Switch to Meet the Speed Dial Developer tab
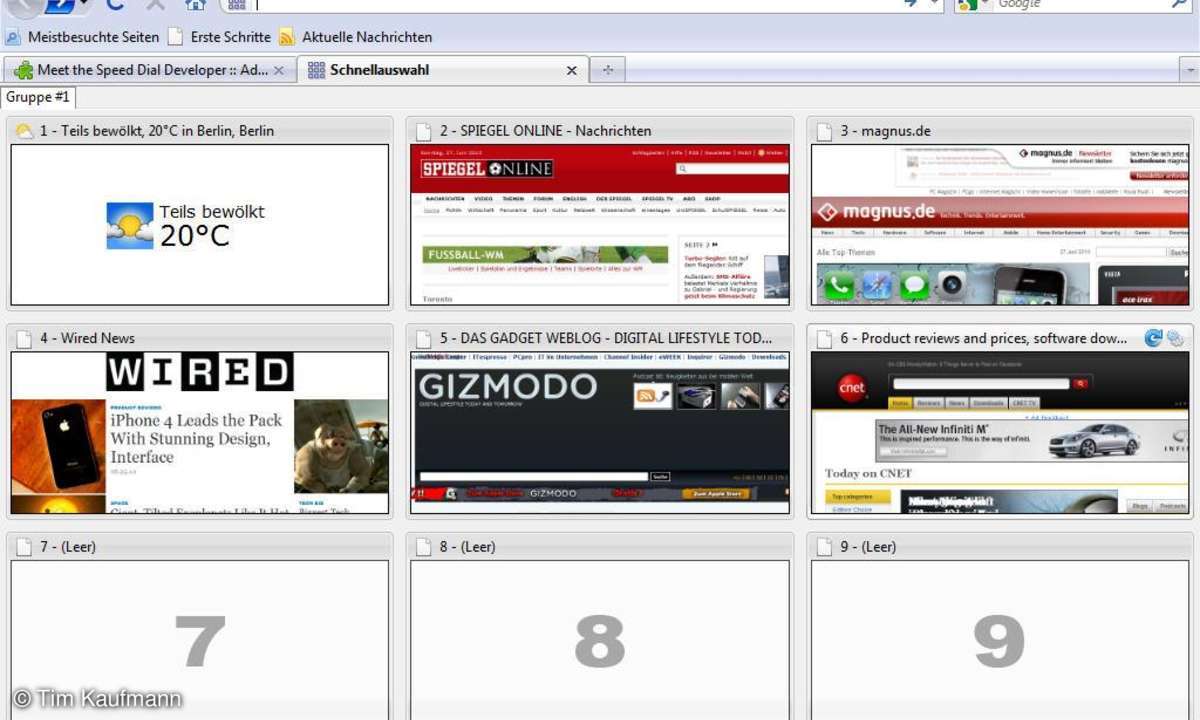Screen dimensions: 1200x720 click(x=150, y=70)
